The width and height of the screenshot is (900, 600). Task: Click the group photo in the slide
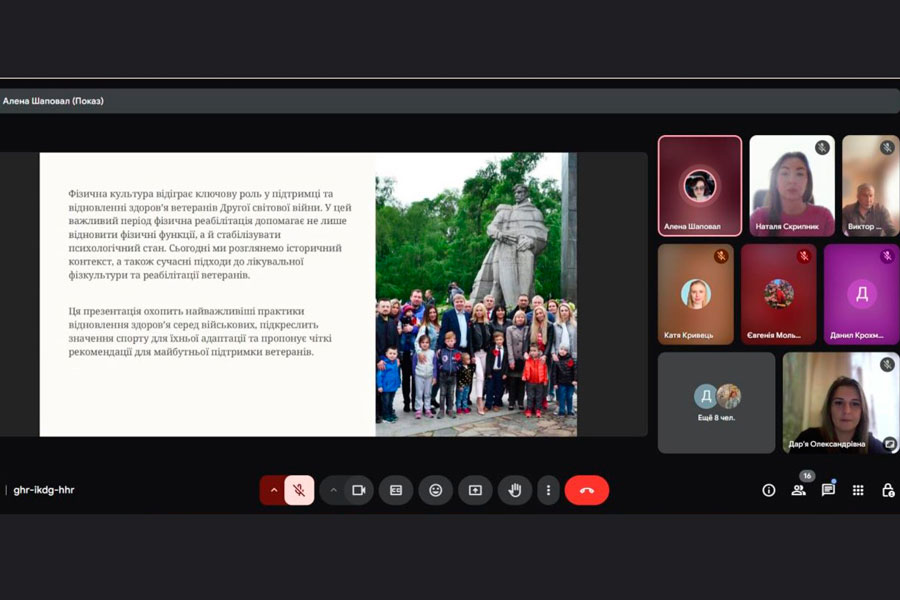pyautogui.click(x=476, y=295)
